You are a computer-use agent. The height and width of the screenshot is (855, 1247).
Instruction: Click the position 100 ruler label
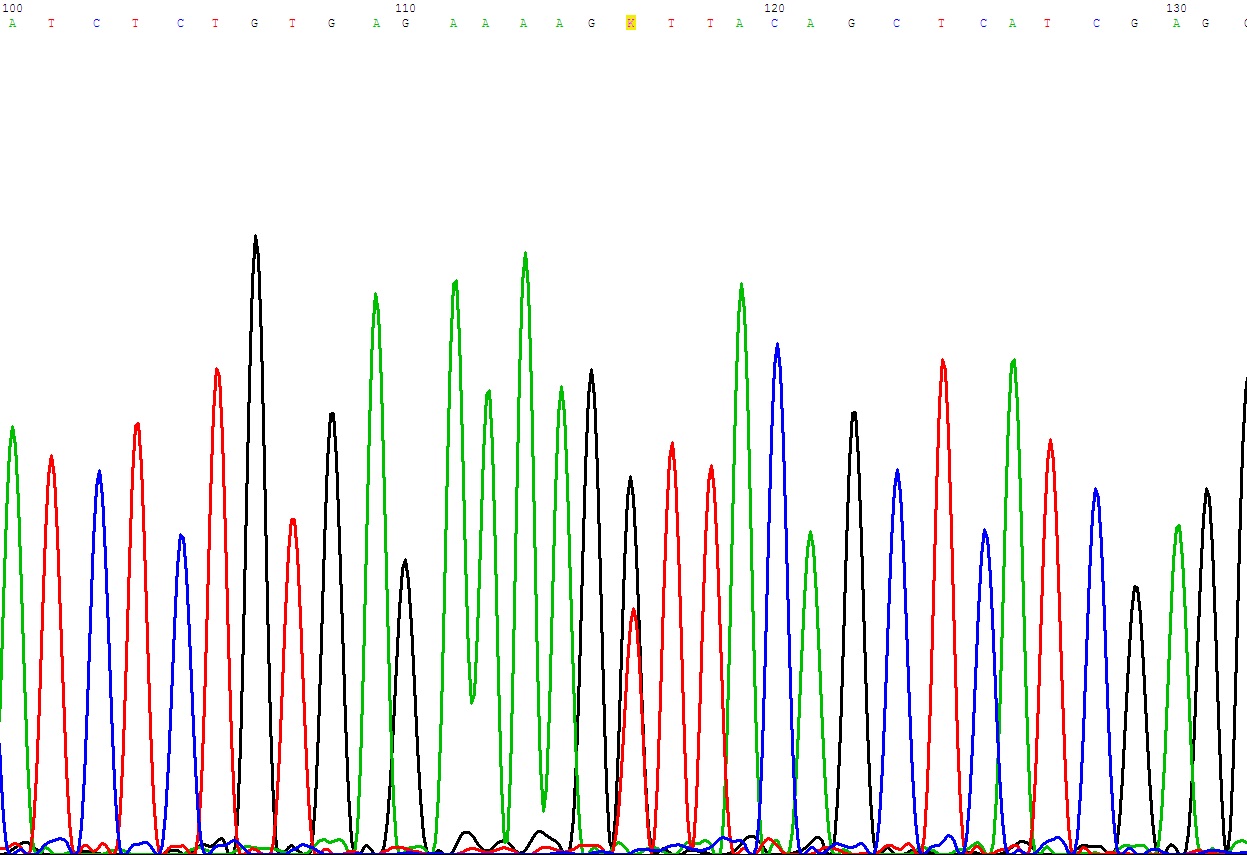pos(12,8)
